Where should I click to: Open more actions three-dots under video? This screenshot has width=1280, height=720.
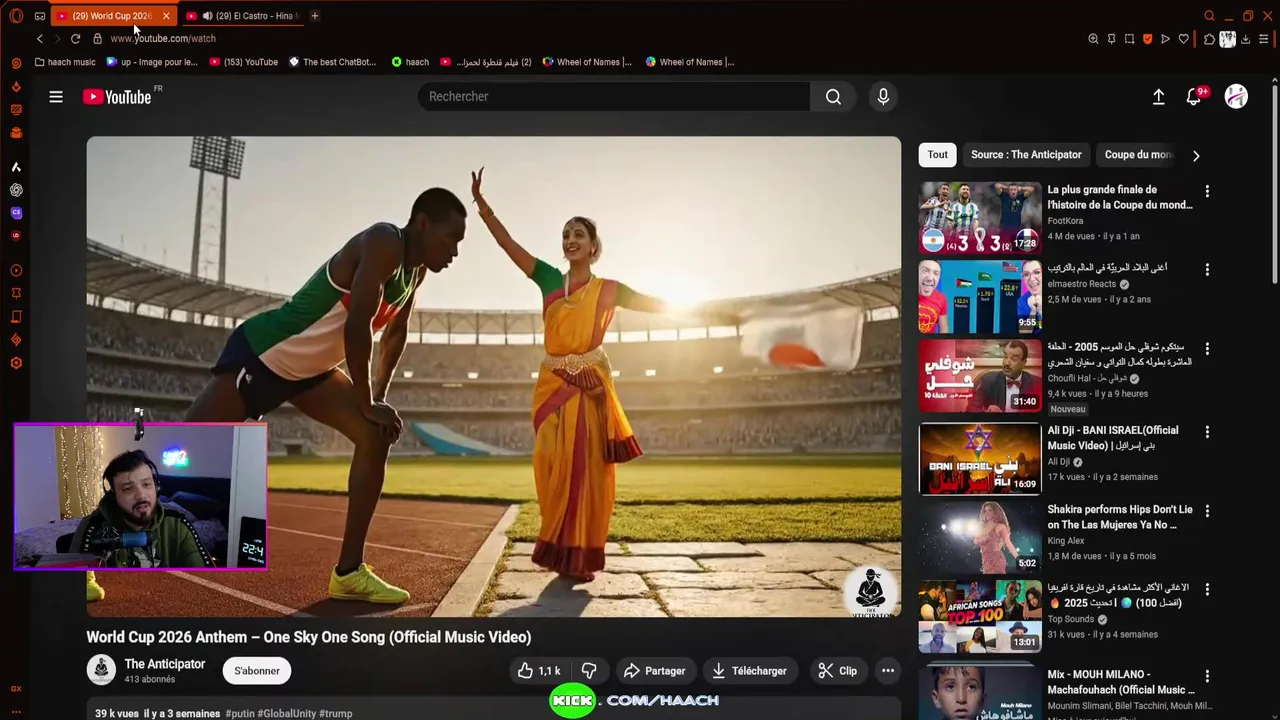[x=888, y=671]
